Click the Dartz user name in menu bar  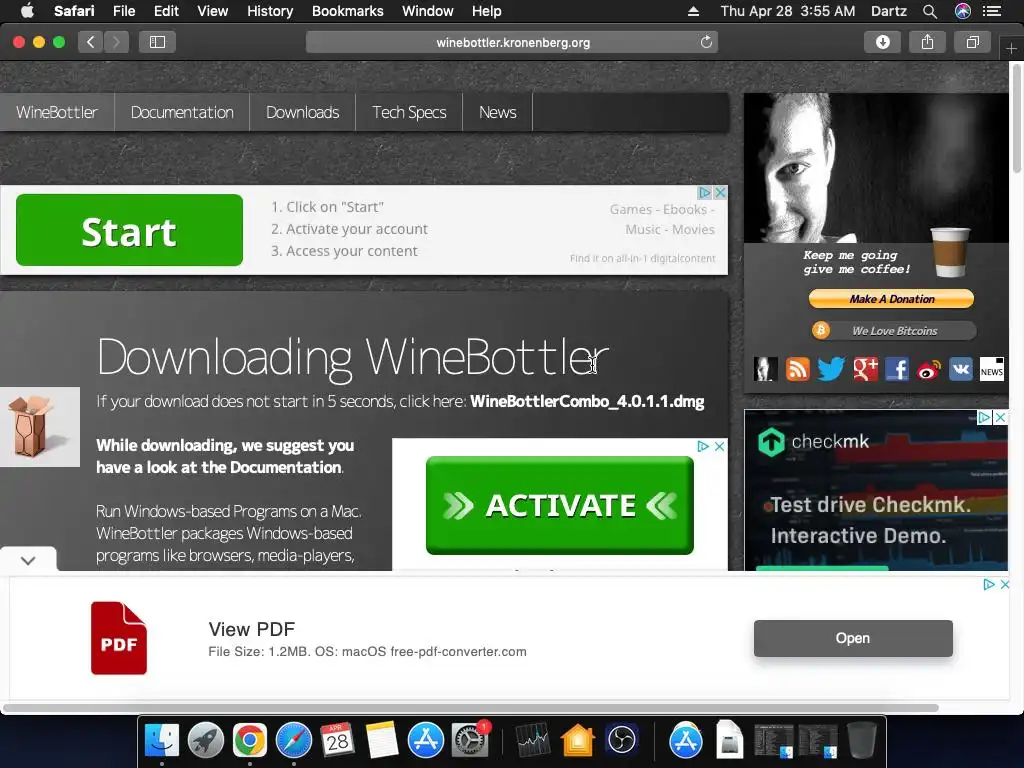(889, 11)
